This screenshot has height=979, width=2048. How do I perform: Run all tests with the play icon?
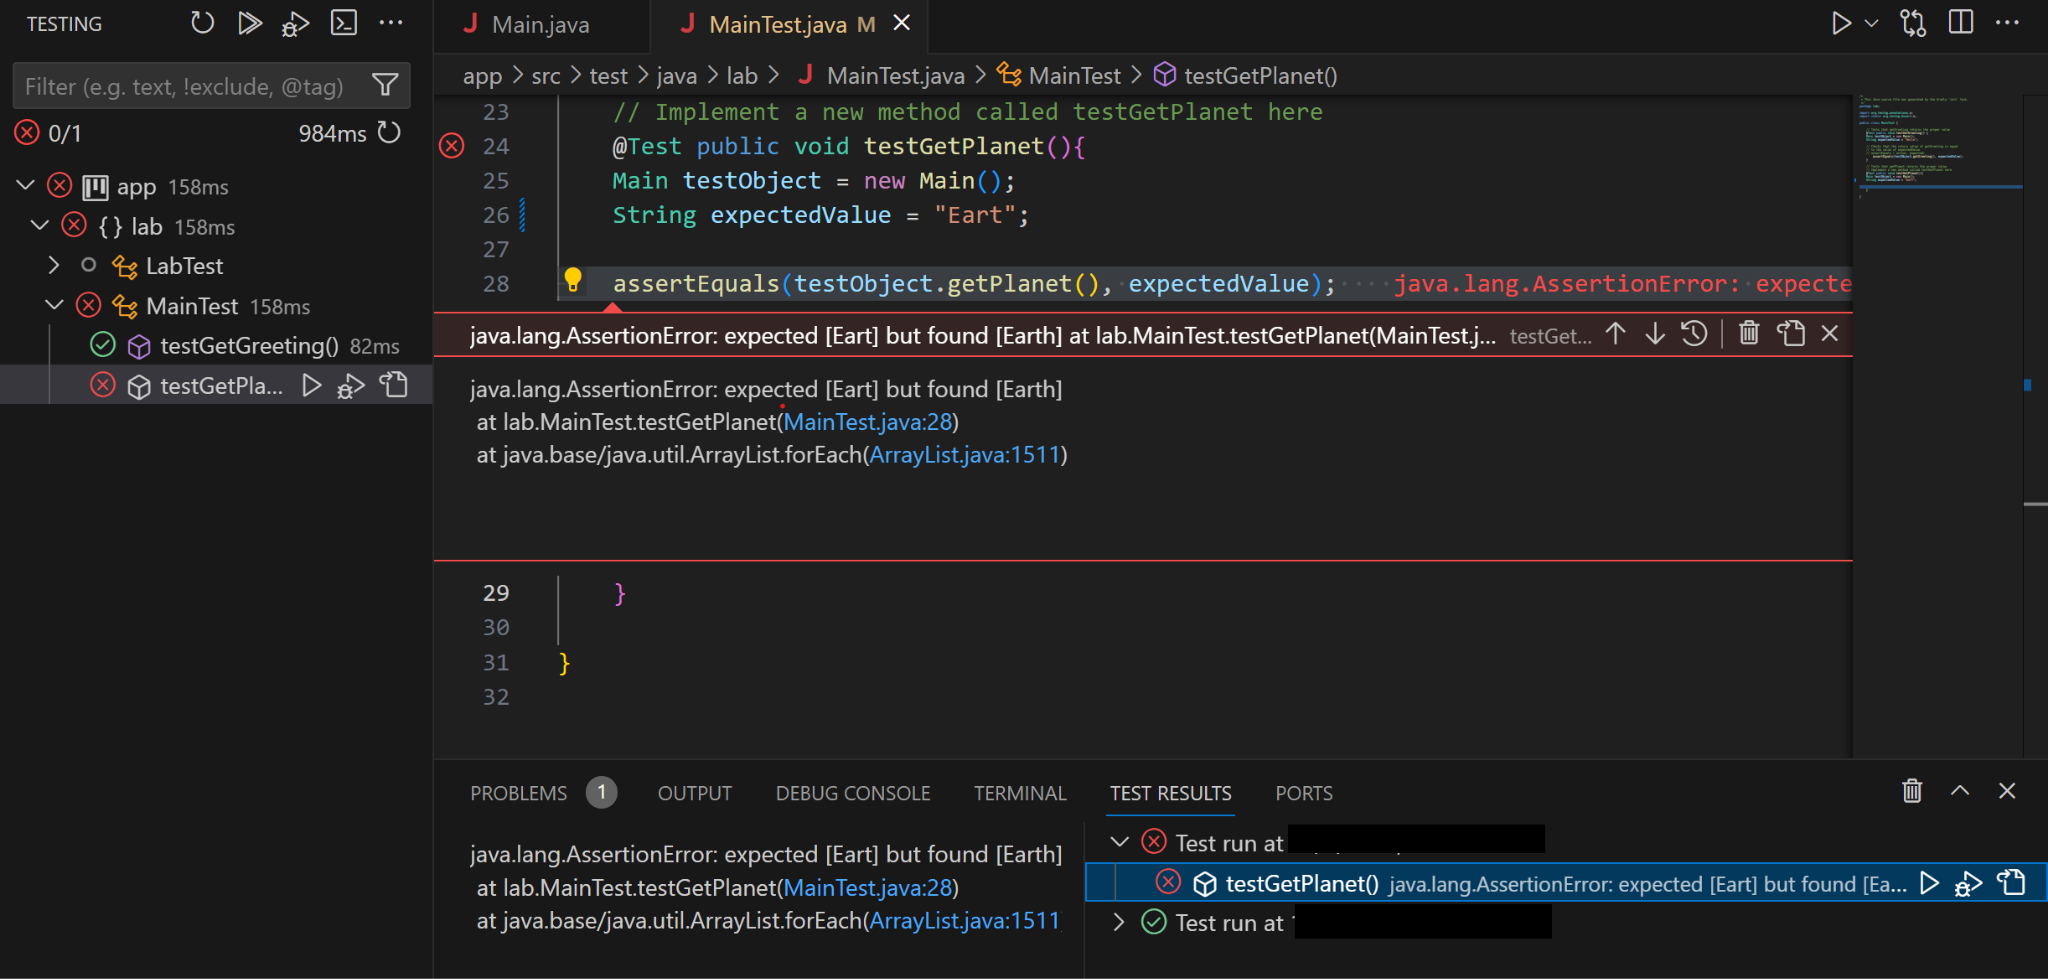[x=249, y=23]
